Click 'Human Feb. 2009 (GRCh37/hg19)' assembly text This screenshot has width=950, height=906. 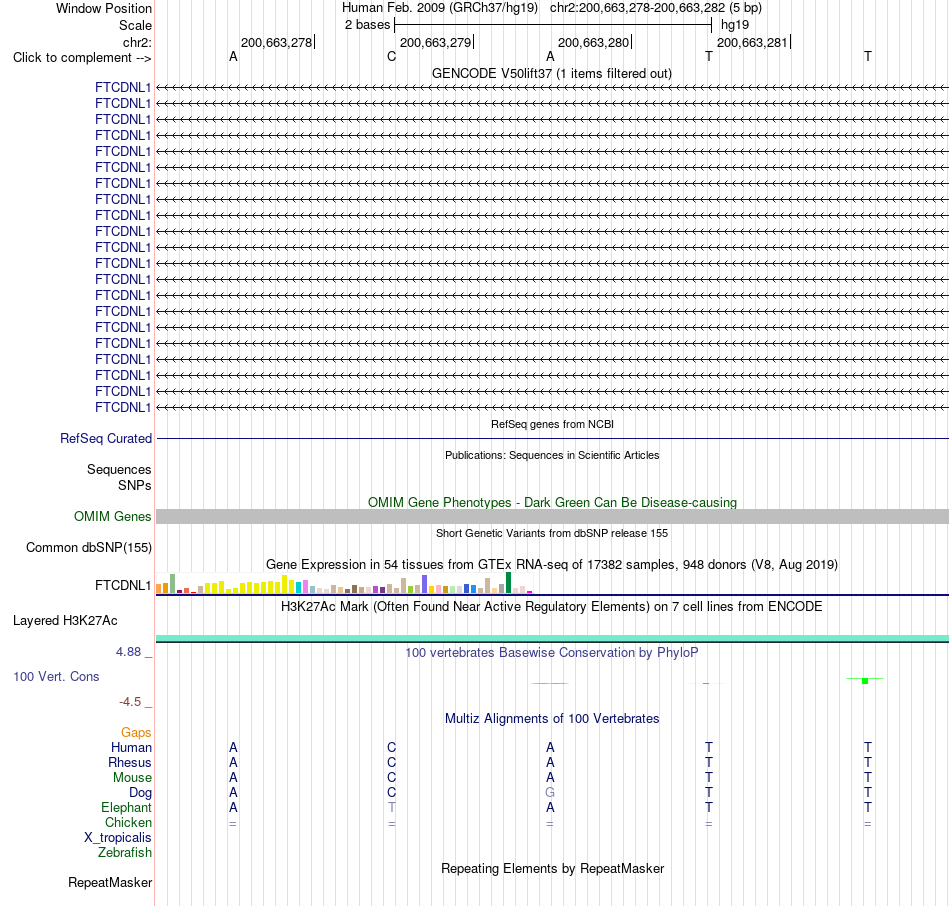440,8
